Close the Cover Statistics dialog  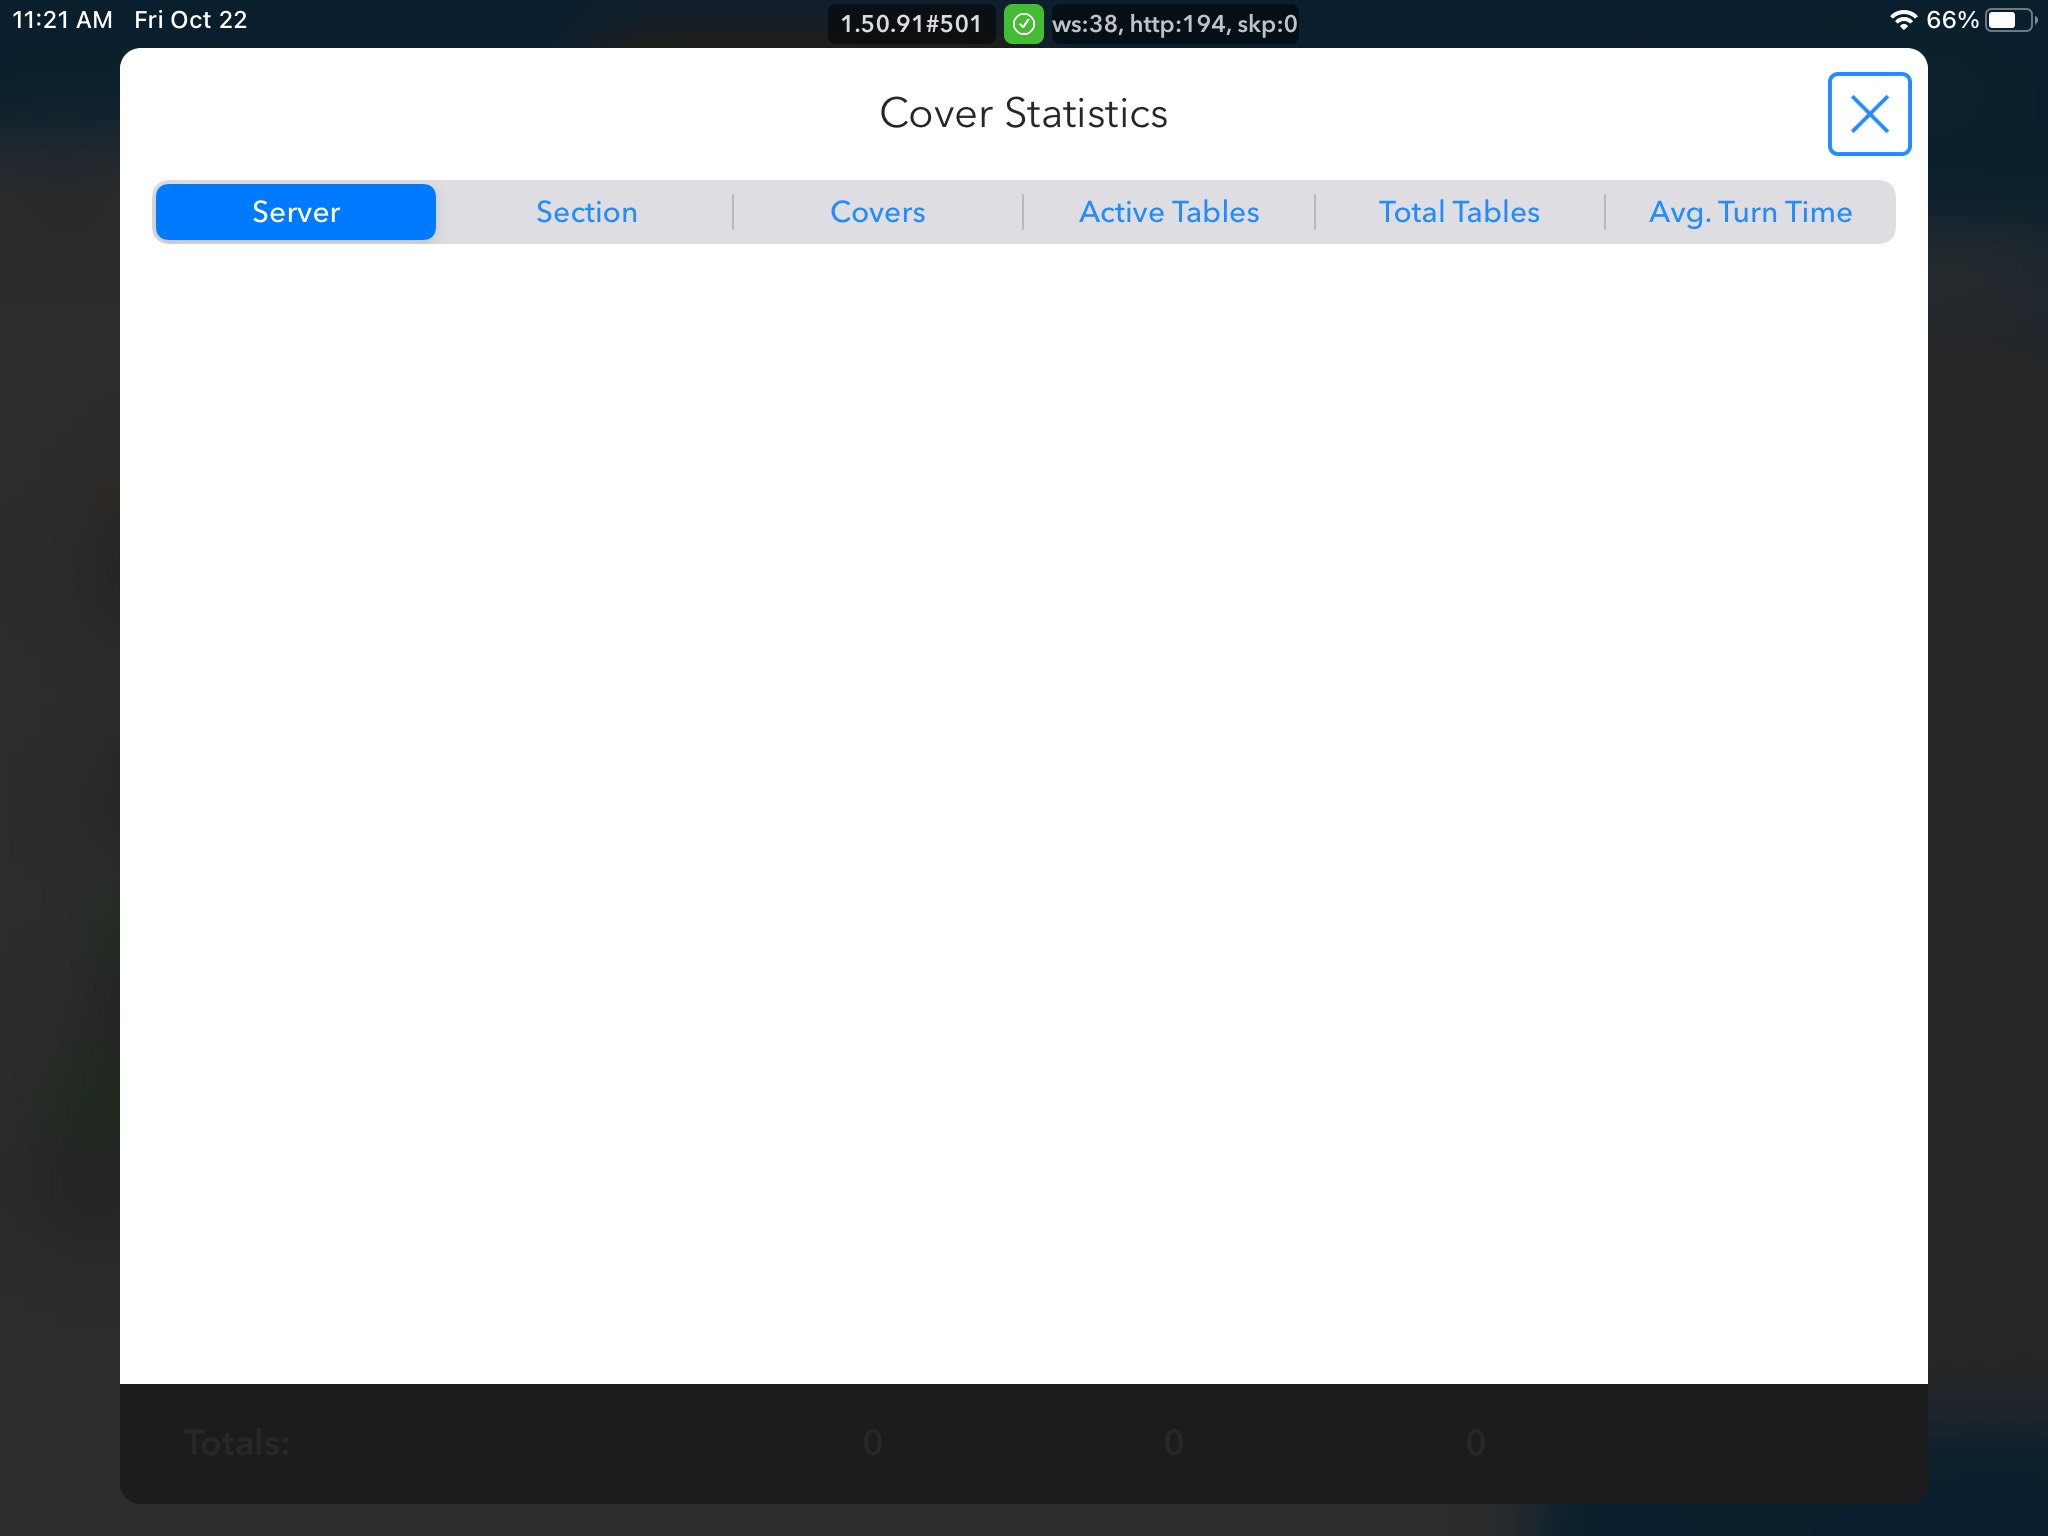(1868, 114)
